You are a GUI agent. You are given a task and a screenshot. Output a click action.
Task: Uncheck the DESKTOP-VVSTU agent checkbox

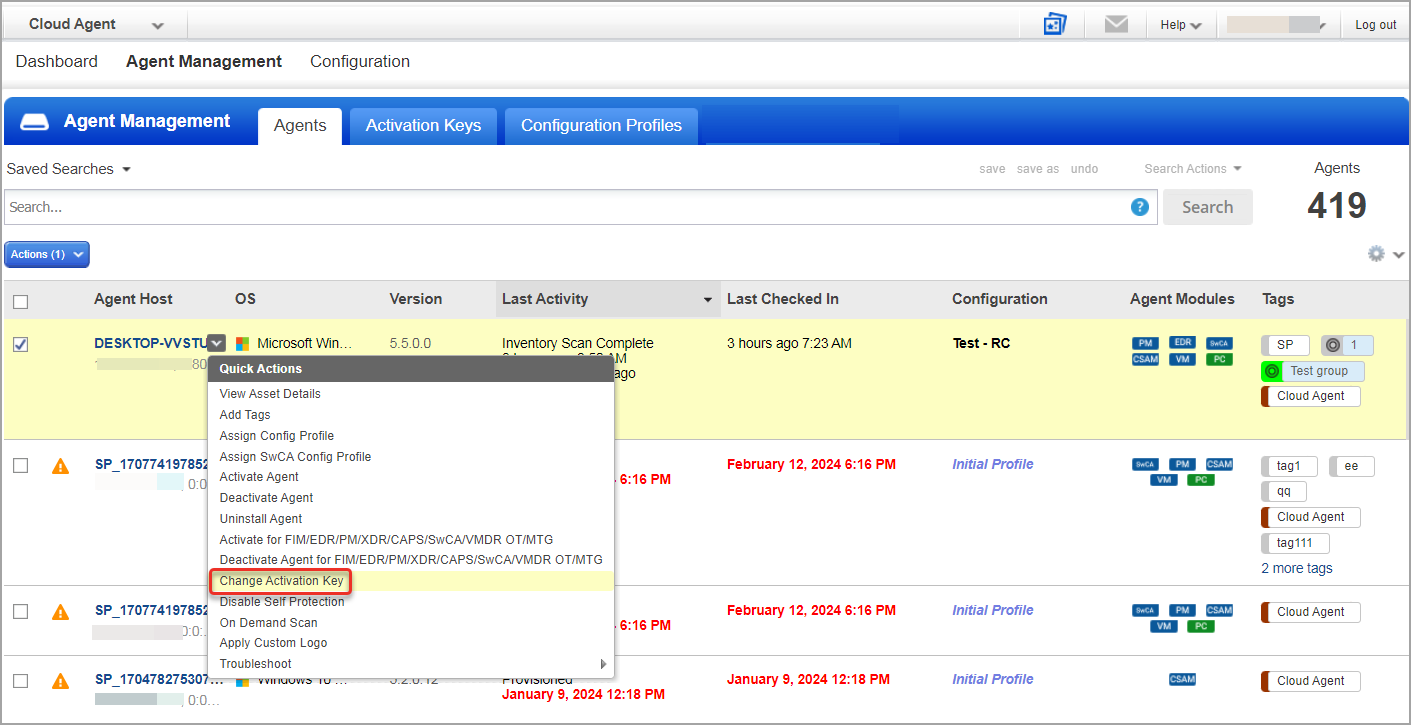pyautogui.click(x=21, y=344)
